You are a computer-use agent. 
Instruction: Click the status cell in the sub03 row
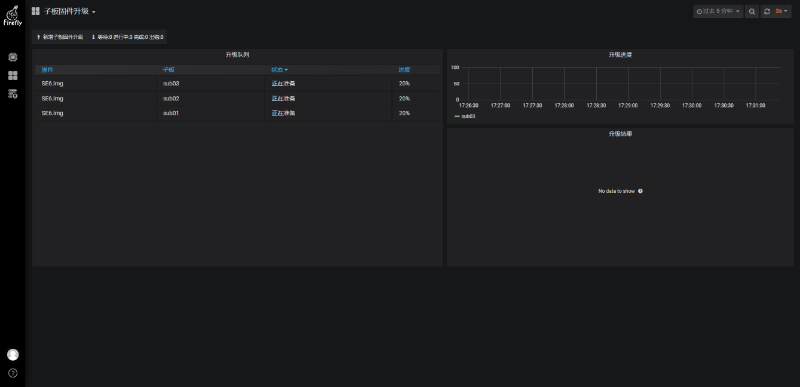click(328, 83)
